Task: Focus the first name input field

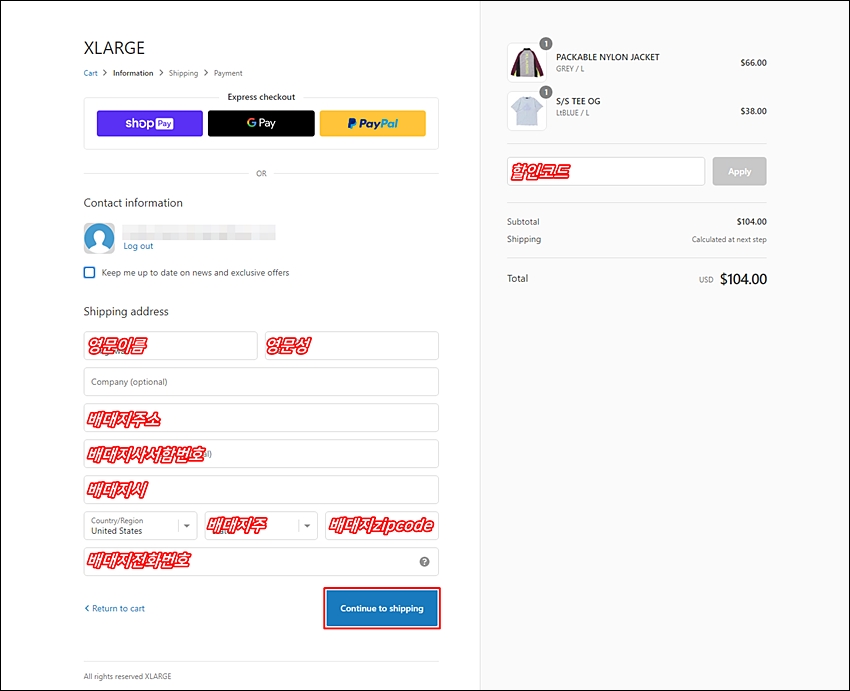Action: pos(170,346)
